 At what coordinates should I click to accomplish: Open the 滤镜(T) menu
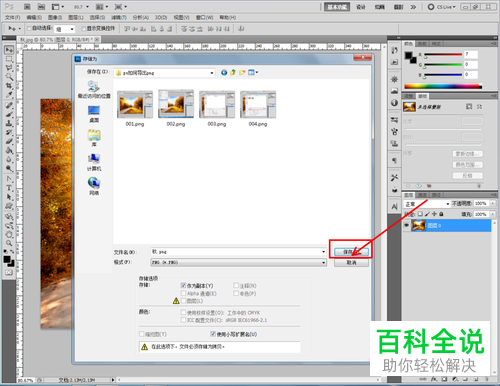[x=119, y=17]
